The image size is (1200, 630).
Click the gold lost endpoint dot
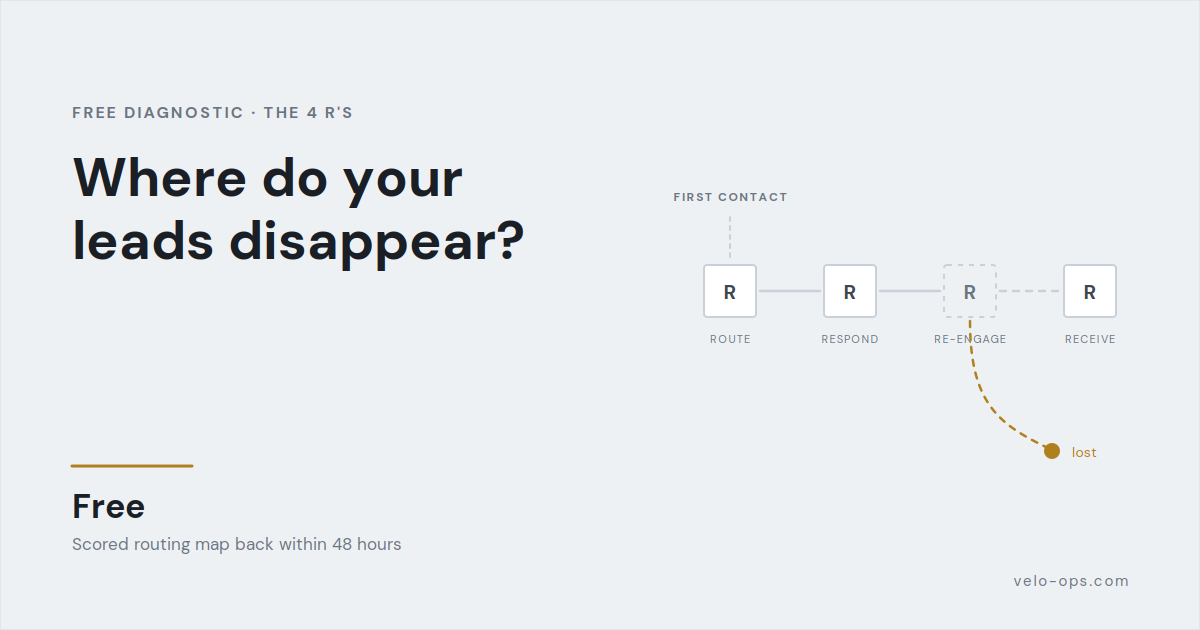[1052, 451]
